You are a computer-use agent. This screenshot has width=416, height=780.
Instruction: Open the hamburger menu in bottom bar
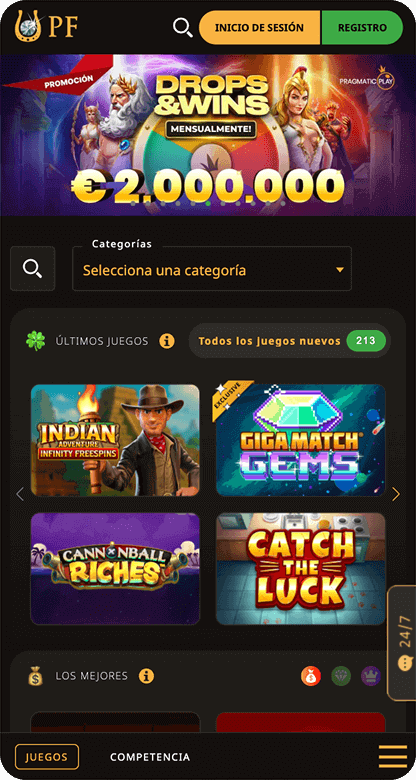pyautogui.click(x=393, y=757)
